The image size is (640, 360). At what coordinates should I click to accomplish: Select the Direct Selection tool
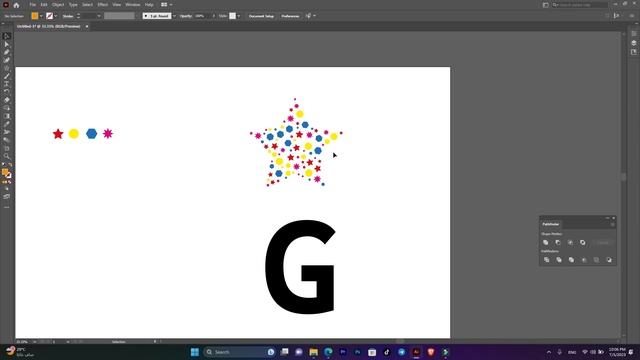7,44
